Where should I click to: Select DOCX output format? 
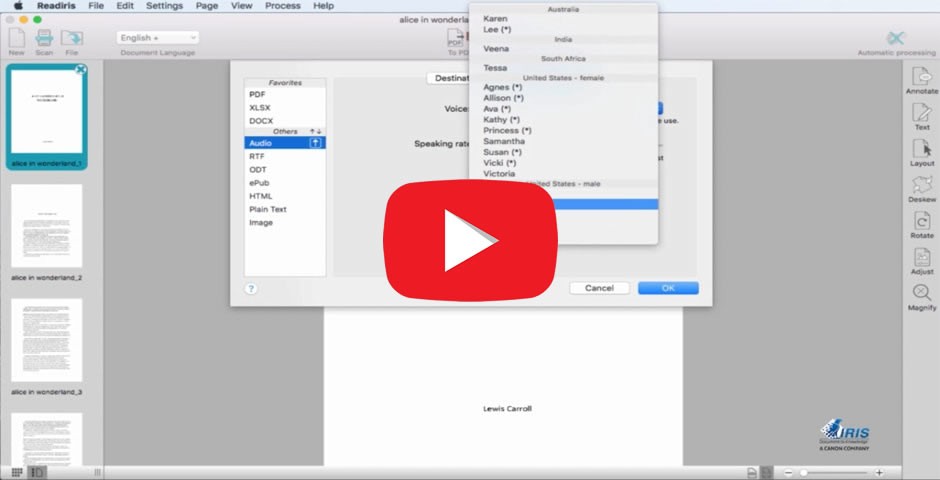(x=285, y=121)
